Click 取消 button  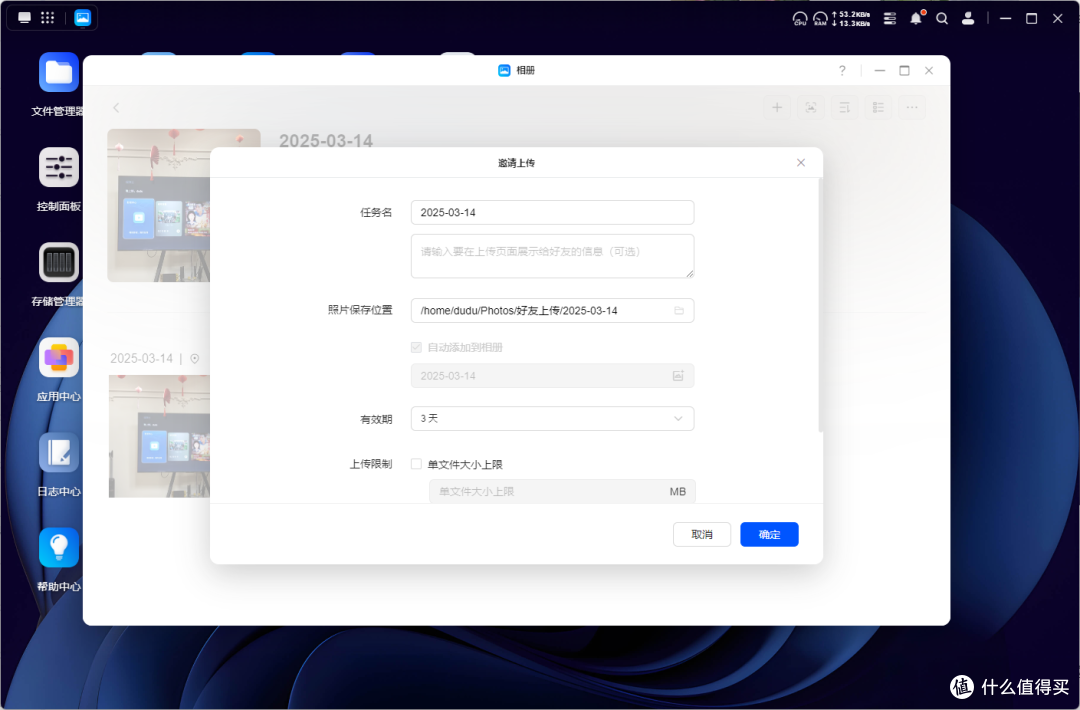pos(702,534)
